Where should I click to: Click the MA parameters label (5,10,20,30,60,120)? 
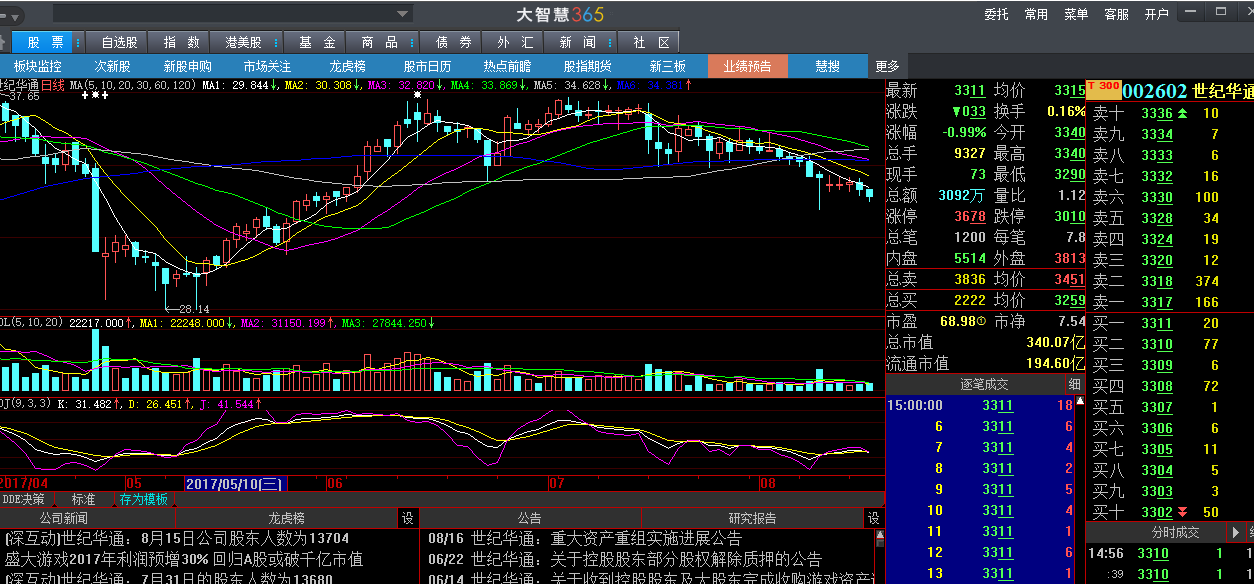(x=132, y=86)
